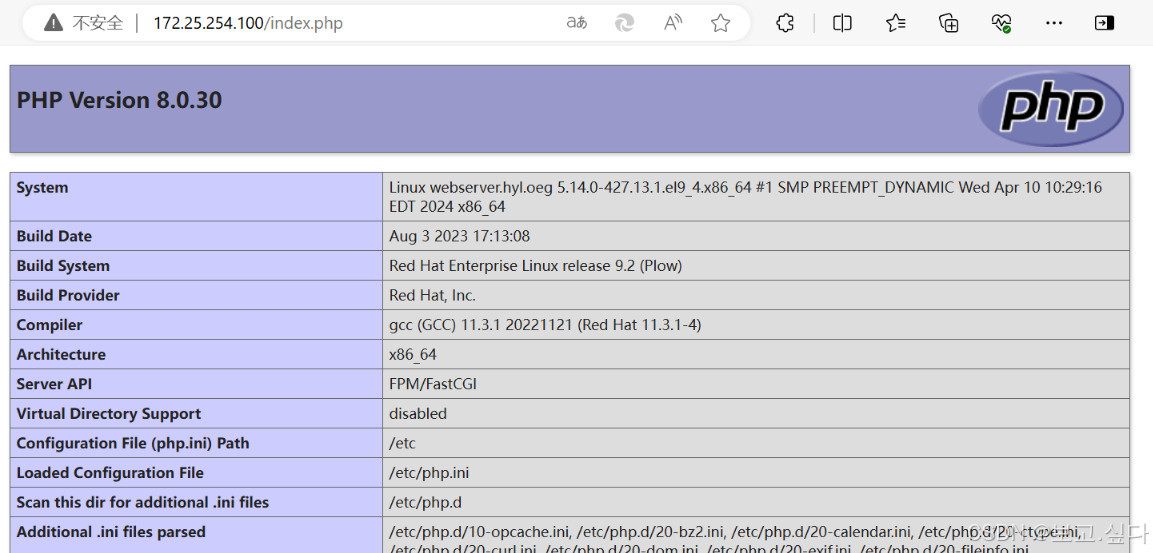Open the Settings and more ellipsis menu
Image resolution: width=1153 pixels, height=553 pixels.
1054,24
